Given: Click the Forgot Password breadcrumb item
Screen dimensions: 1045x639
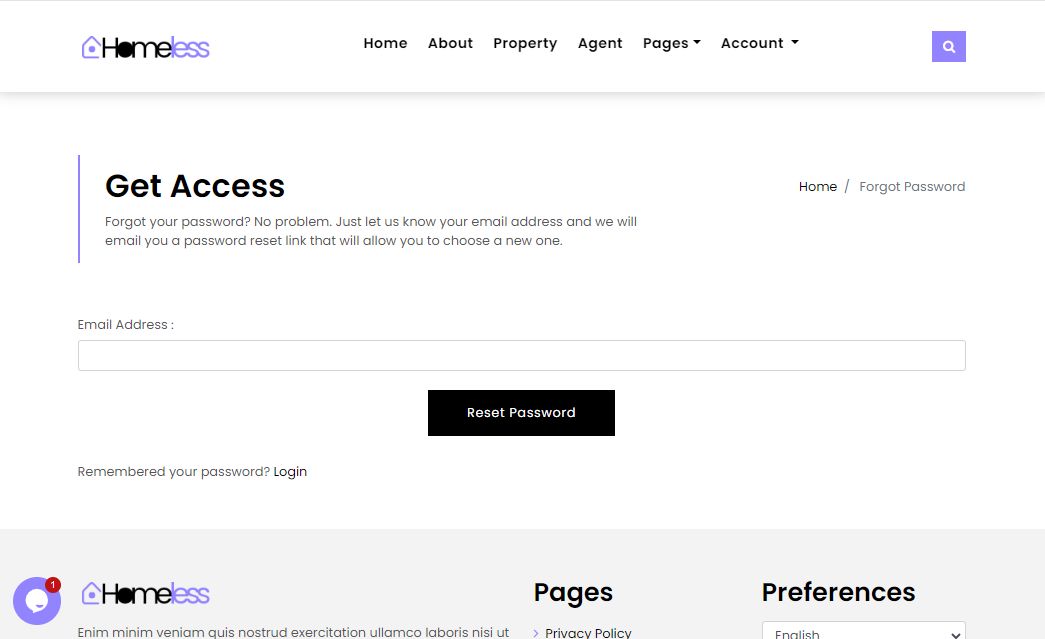Looking at the screenshot, I should [912, 187].
